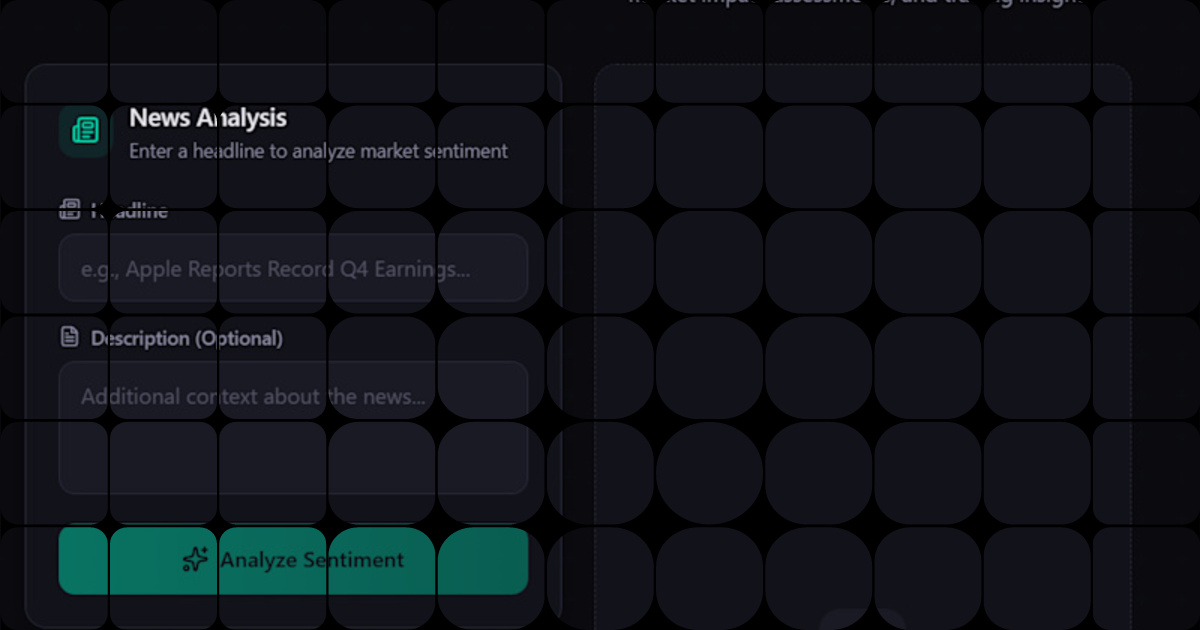Click the News Analysis newspaper icon
The width and height of the screenshot is (1200, 630).
click(85, 131)
